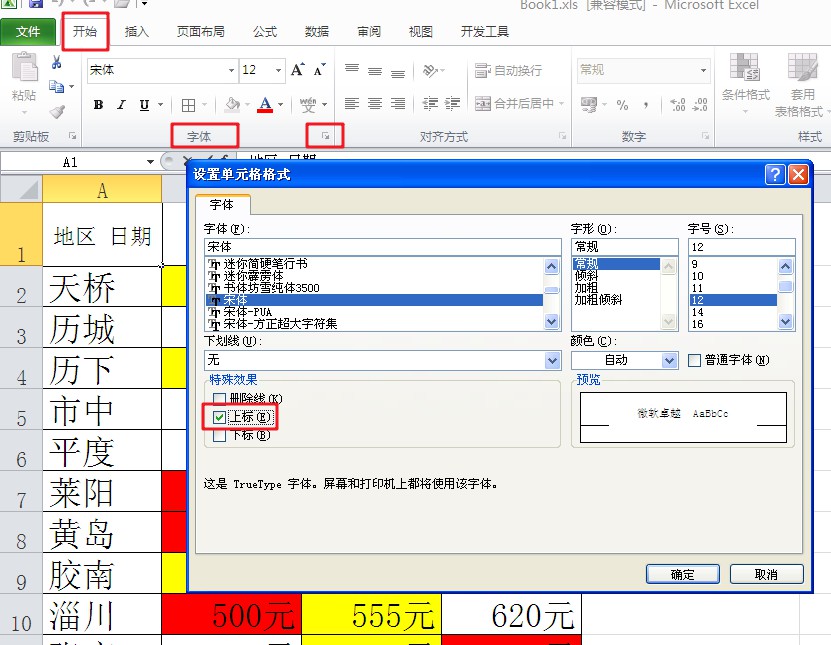Open the font size dropdown arrow

click(x=277, y=71)
